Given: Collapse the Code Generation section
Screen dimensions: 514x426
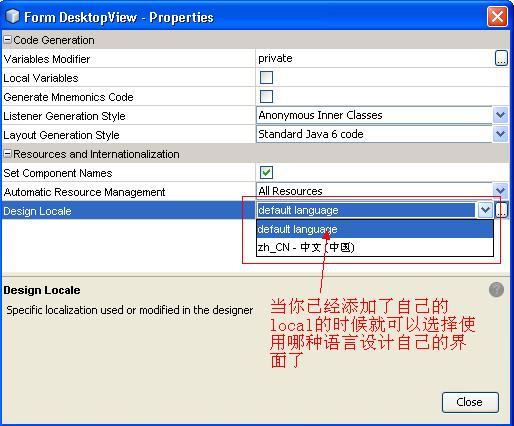Looking at the screenshot, I should 7,40.
